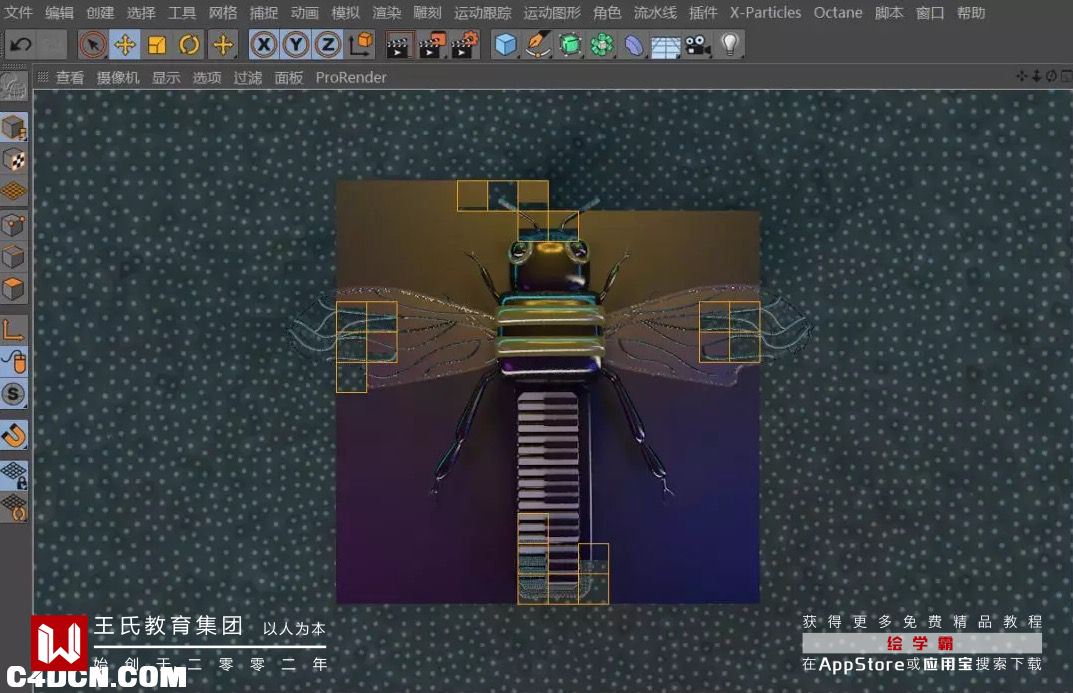Open the 帮助 menu

971,12
